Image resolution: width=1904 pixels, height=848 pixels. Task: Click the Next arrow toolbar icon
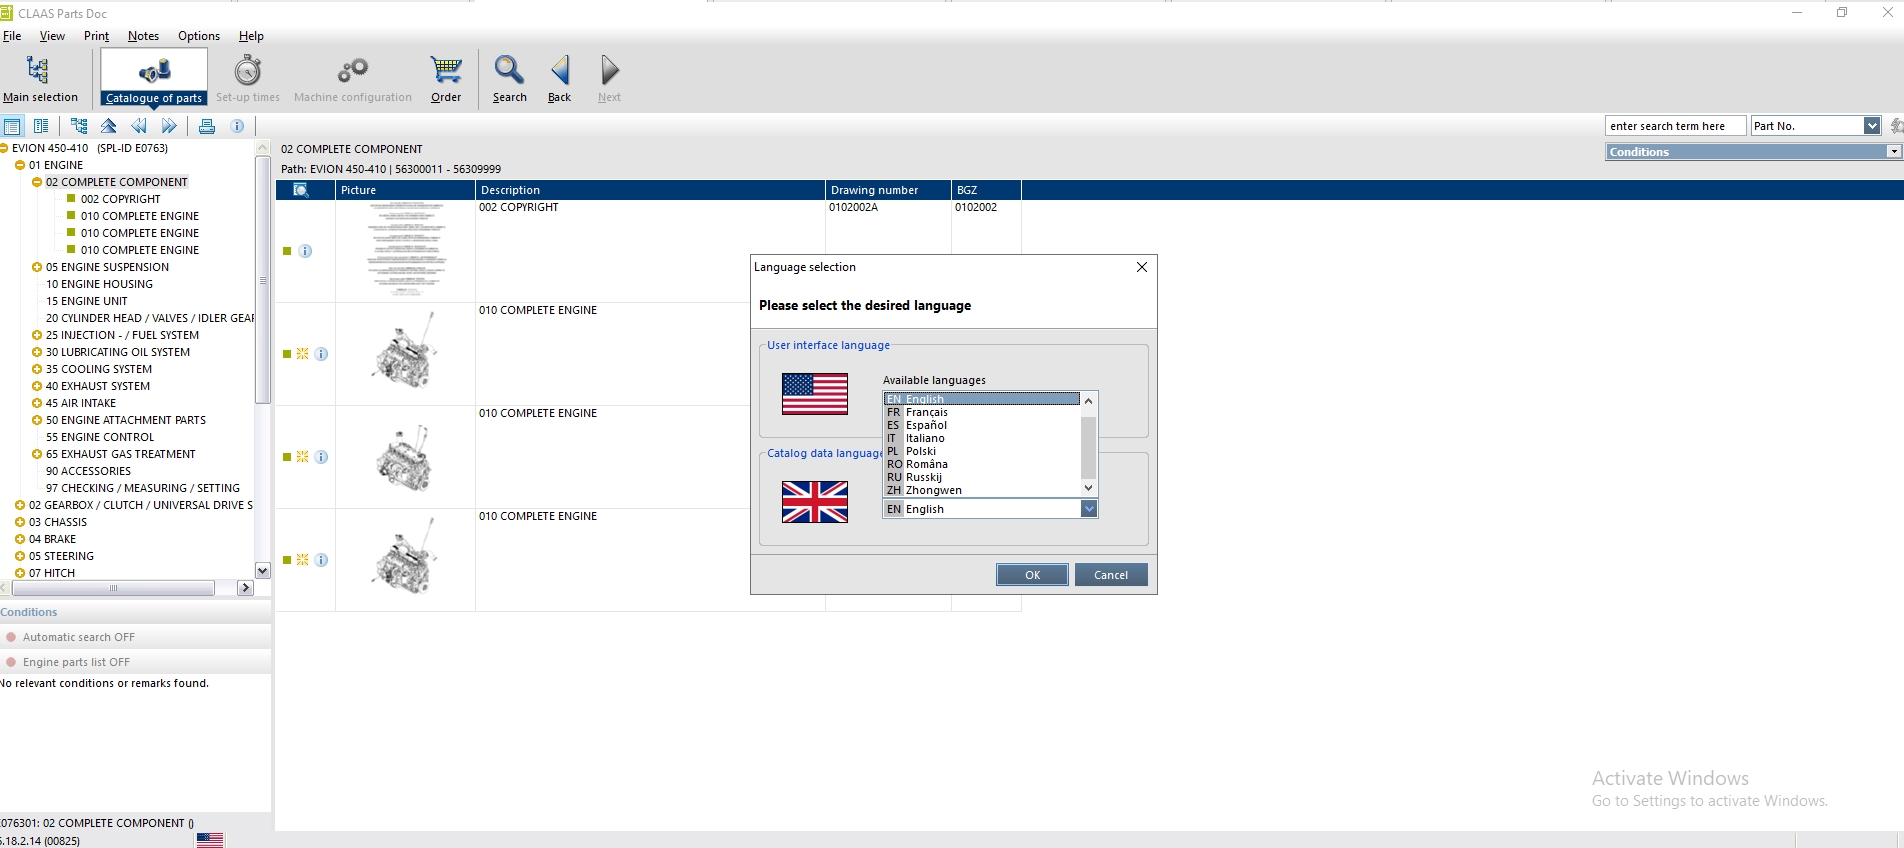tap(610, 70)
